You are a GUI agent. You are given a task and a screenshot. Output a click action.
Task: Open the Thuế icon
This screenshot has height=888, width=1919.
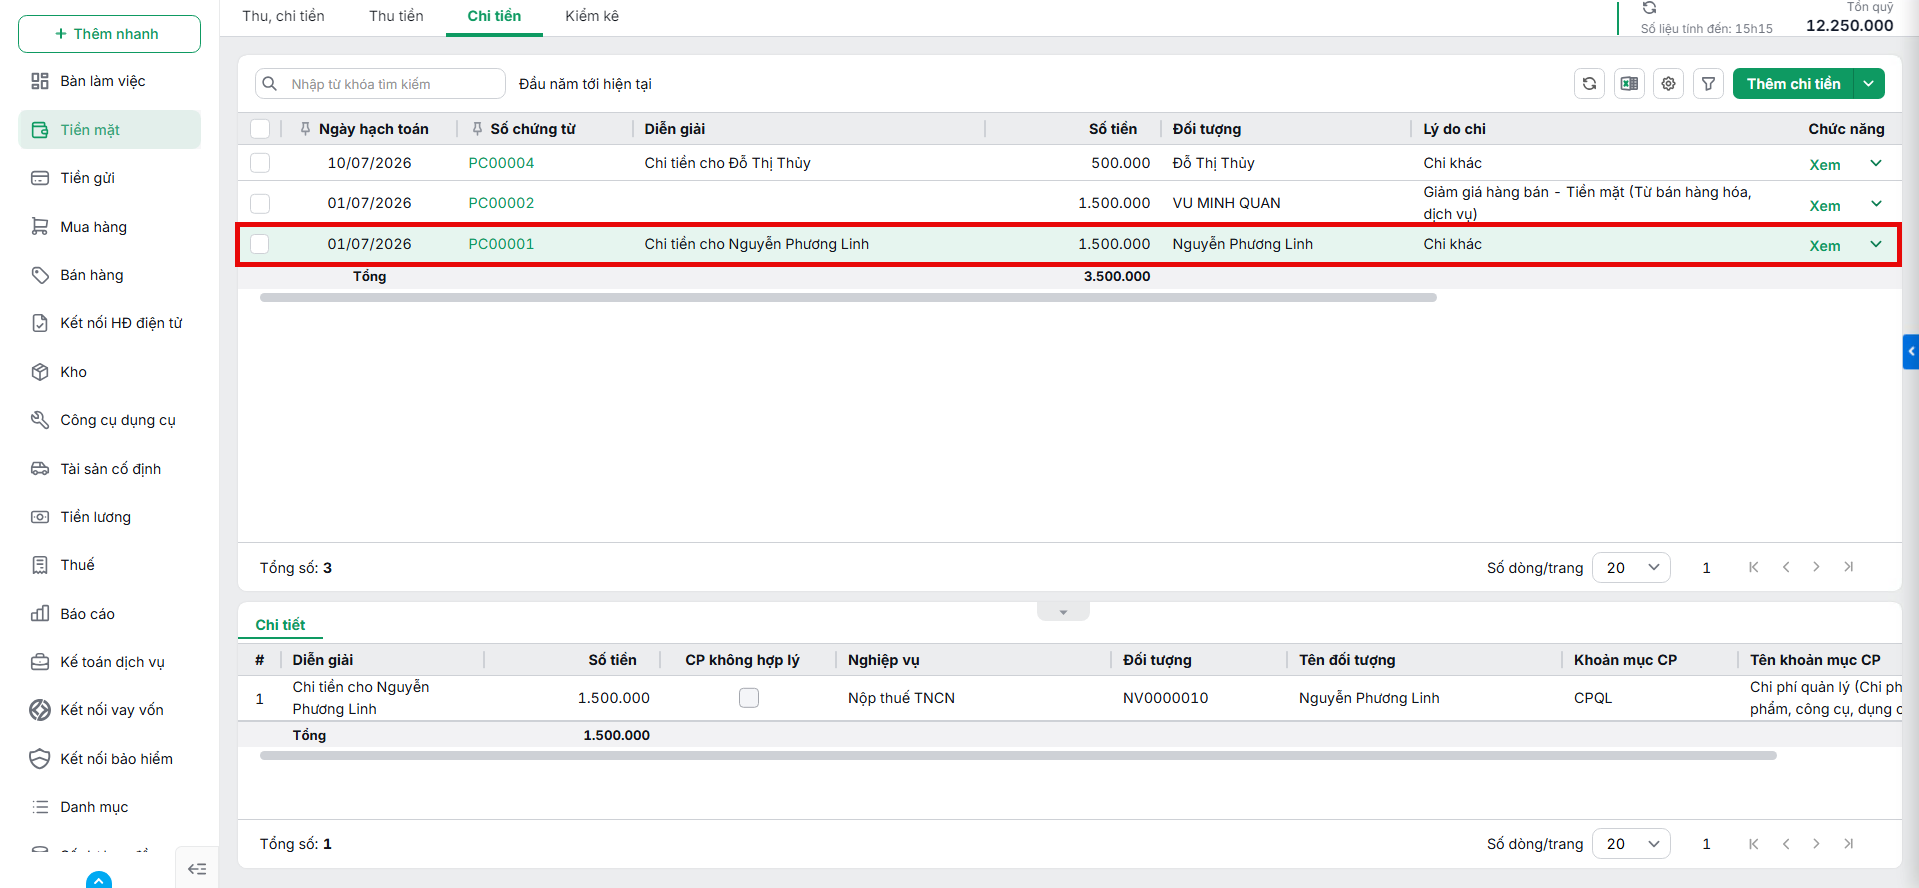(x=40, y=565)
